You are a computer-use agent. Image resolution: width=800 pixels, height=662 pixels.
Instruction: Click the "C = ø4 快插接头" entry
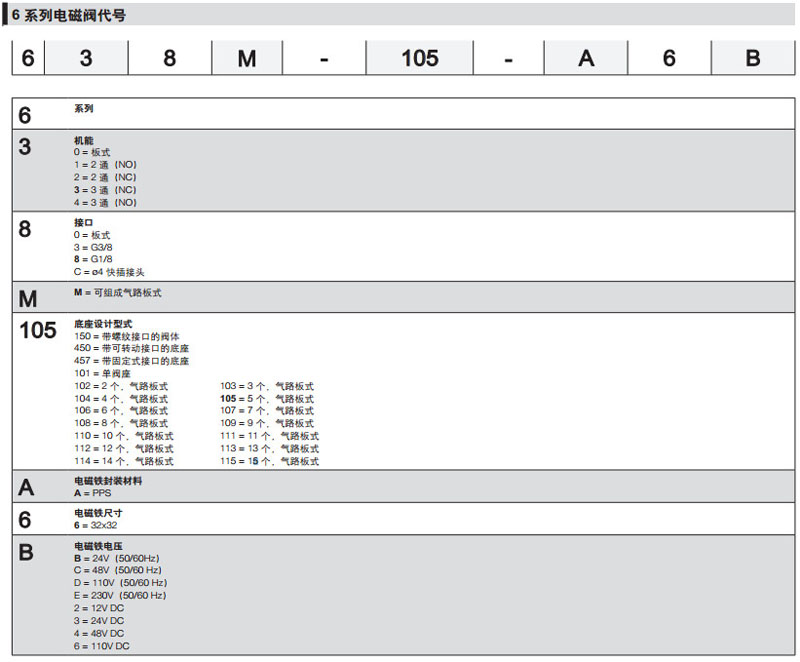(x=116, y=272)
